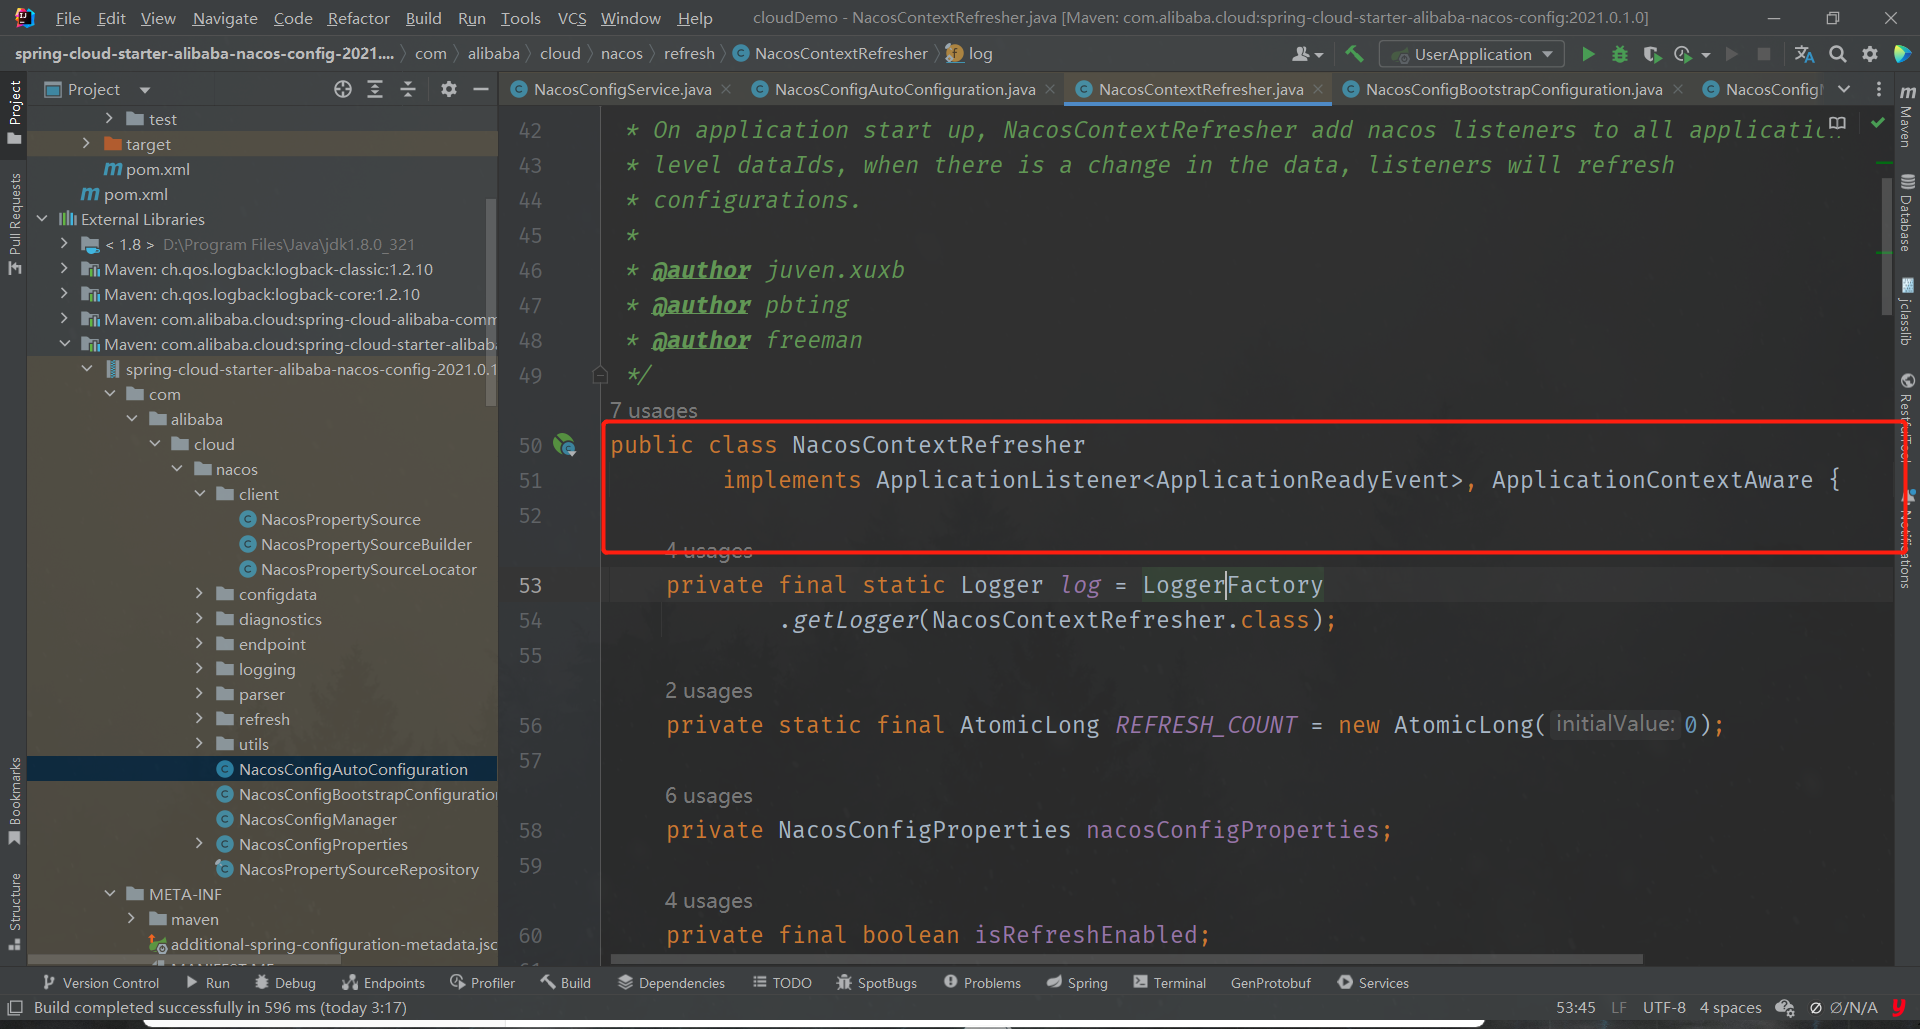Open the Maven tool window

pos(1907,117)
